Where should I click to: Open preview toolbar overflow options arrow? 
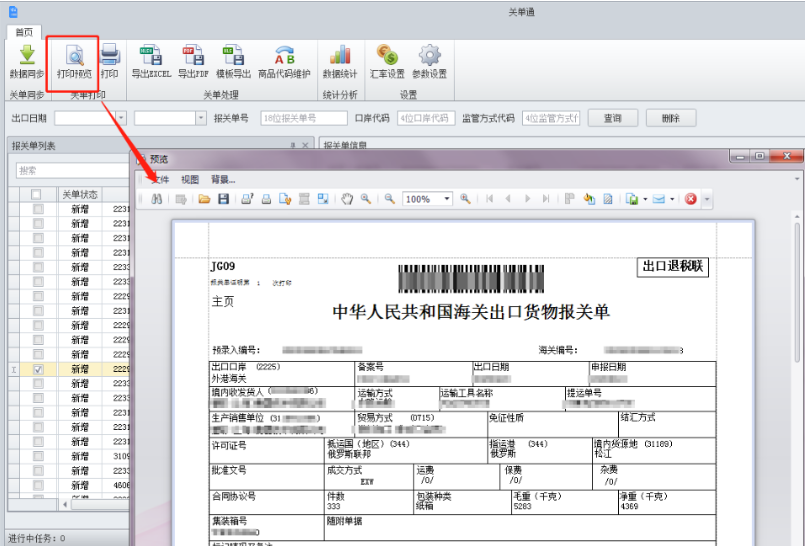(x=707, y=199)
